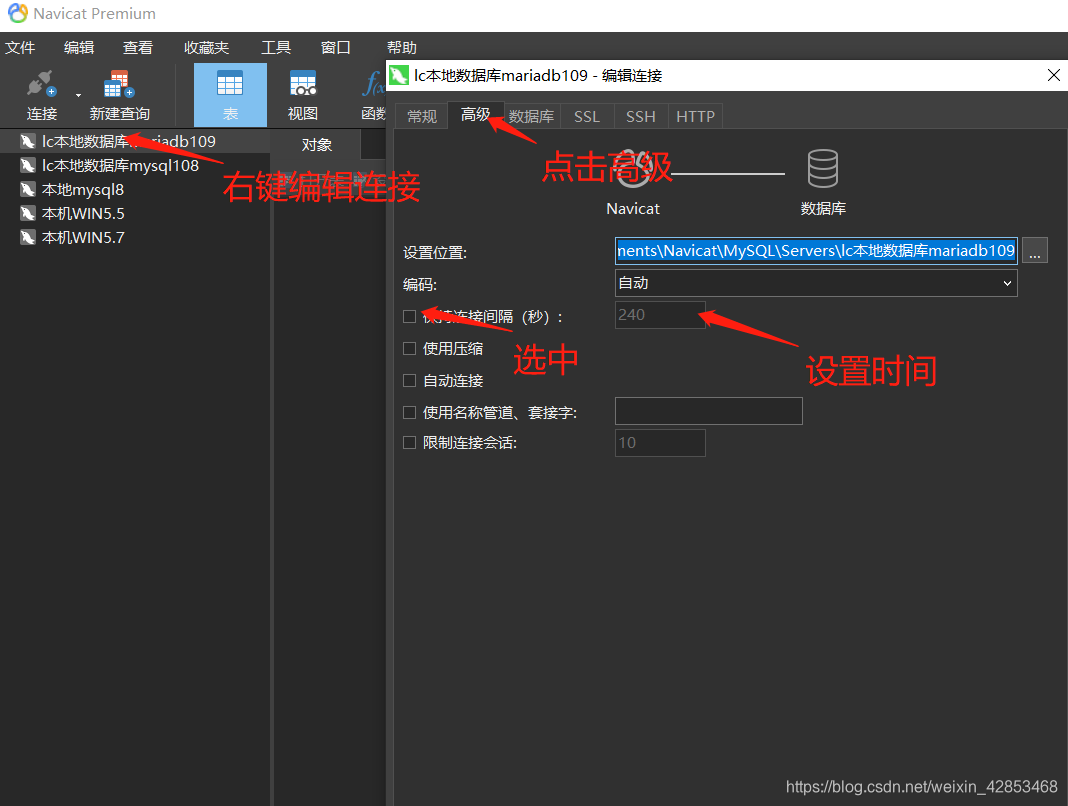Click the named pipe socket text field

708,411
